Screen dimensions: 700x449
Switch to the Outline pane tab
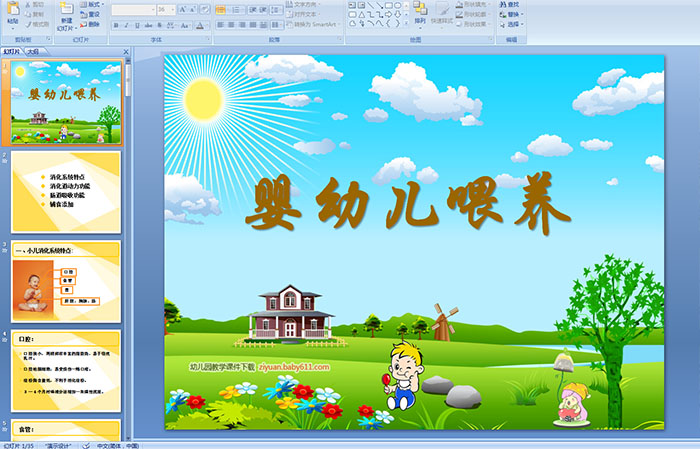click(x=34, y=52)
